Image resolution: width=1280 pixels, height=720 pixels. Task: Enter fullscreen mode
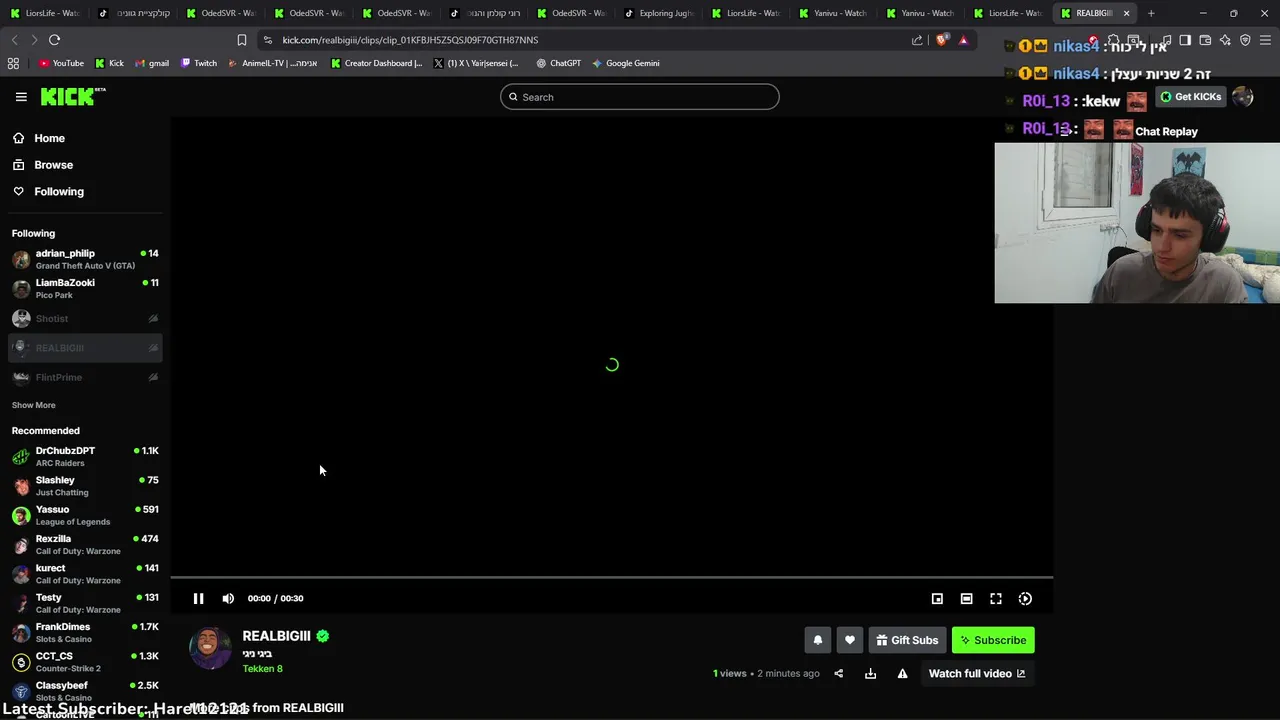pyautogui.click(x=996, y=598)
